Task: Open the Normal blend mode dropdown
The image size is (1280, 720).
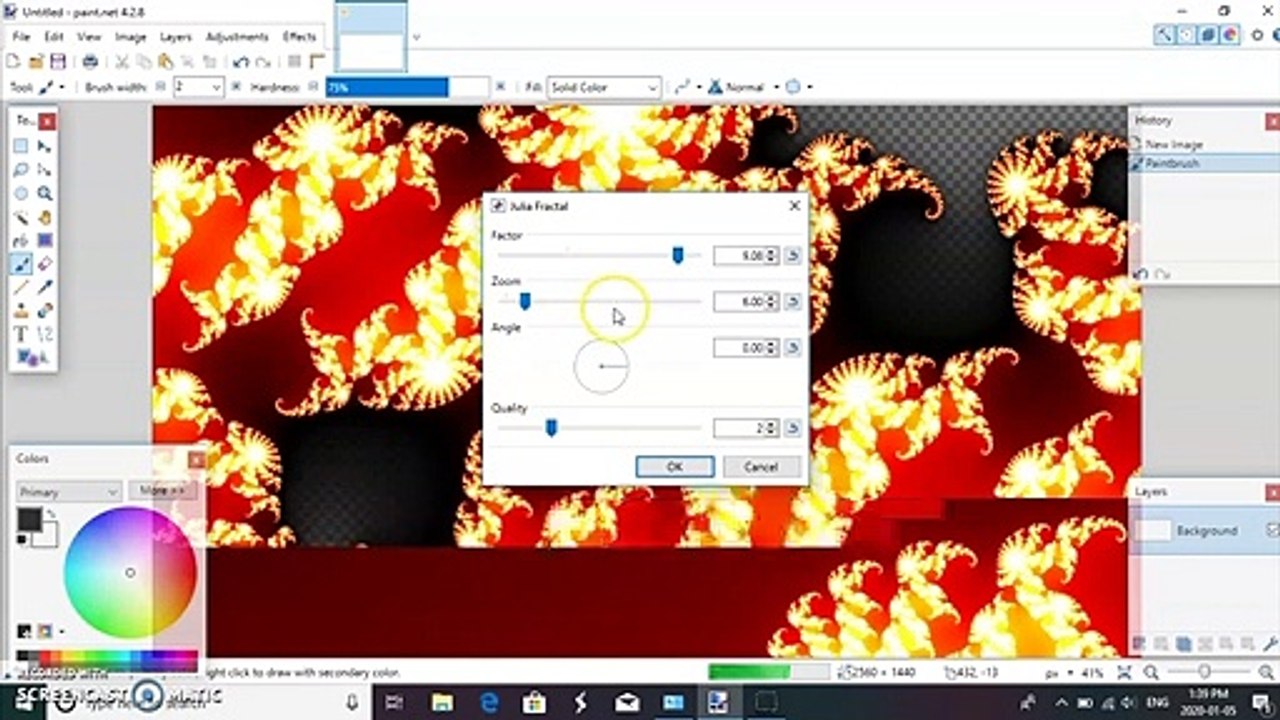Action: (744, 87)
